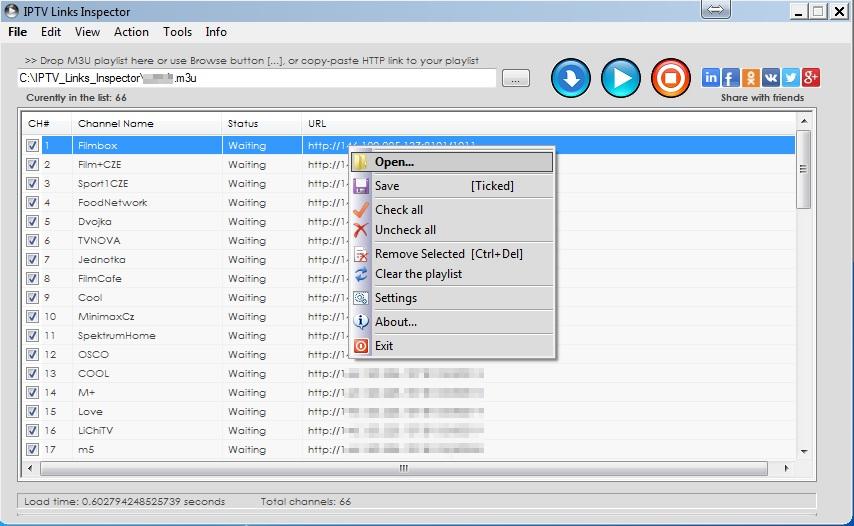Image resolution: width=854 pixels, height=526 pixels.
Task: Click the orange stop button
Action: (x=670, y=78)
